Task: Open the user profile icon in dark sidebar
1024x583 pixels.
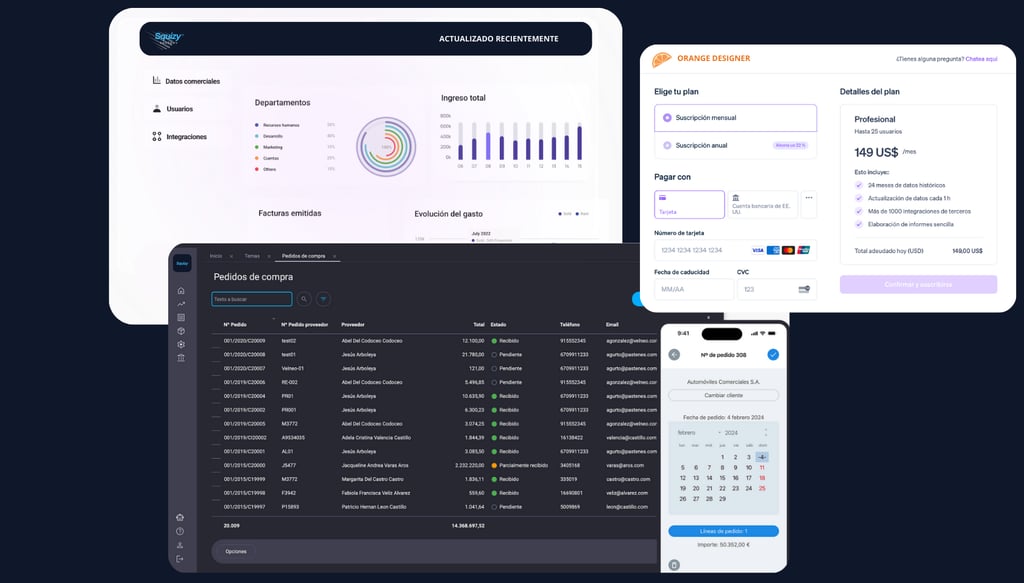Action: click(180, 545)
